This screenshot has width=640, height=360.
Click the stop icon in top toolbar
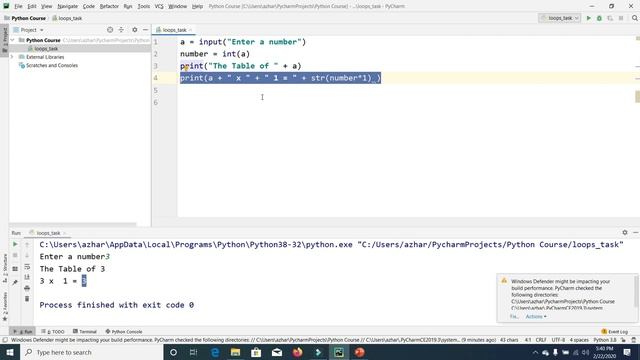(x=621, y=18)
